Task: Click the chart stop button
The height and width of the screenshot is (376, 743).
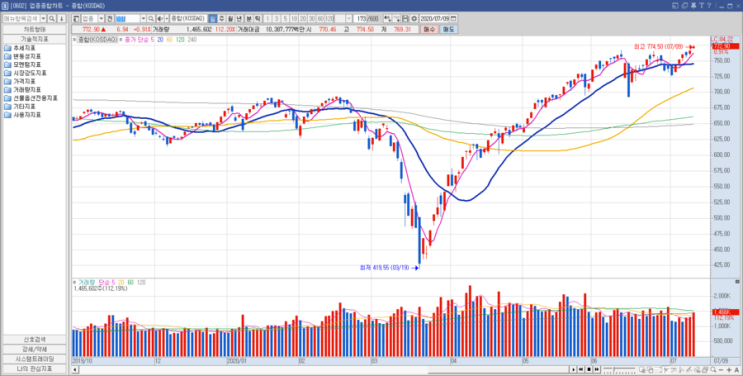Action: pos(589,369)
